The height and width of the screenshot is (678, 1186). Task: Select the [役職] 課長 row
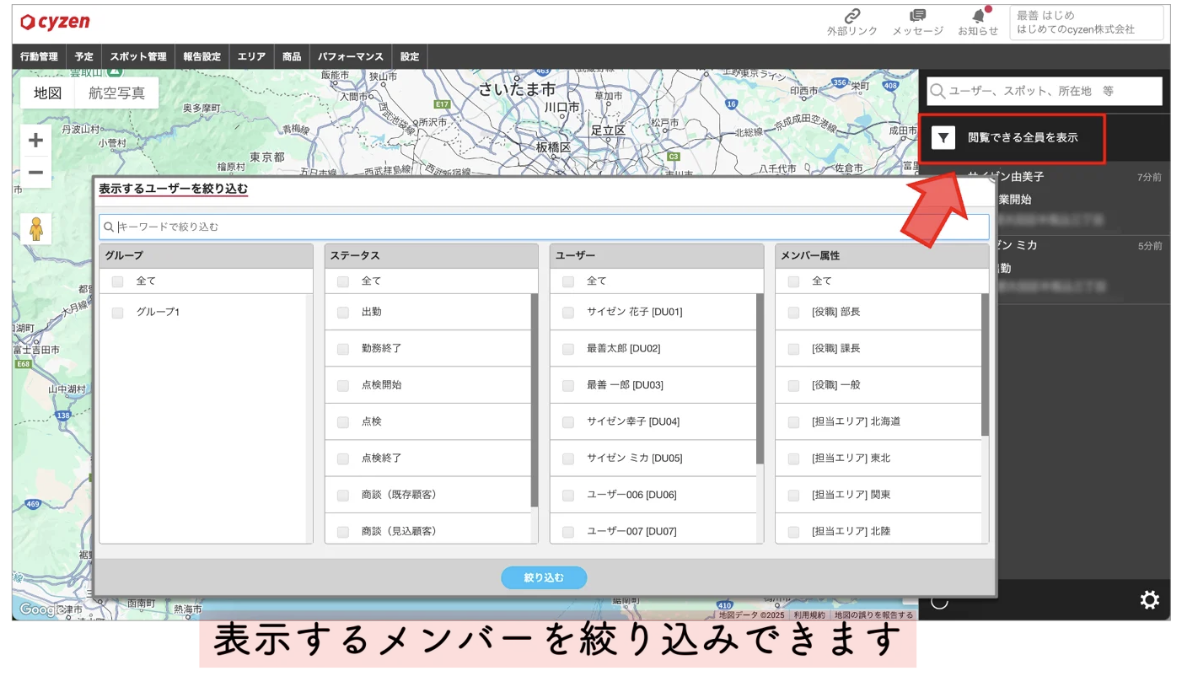click(879, 349)
